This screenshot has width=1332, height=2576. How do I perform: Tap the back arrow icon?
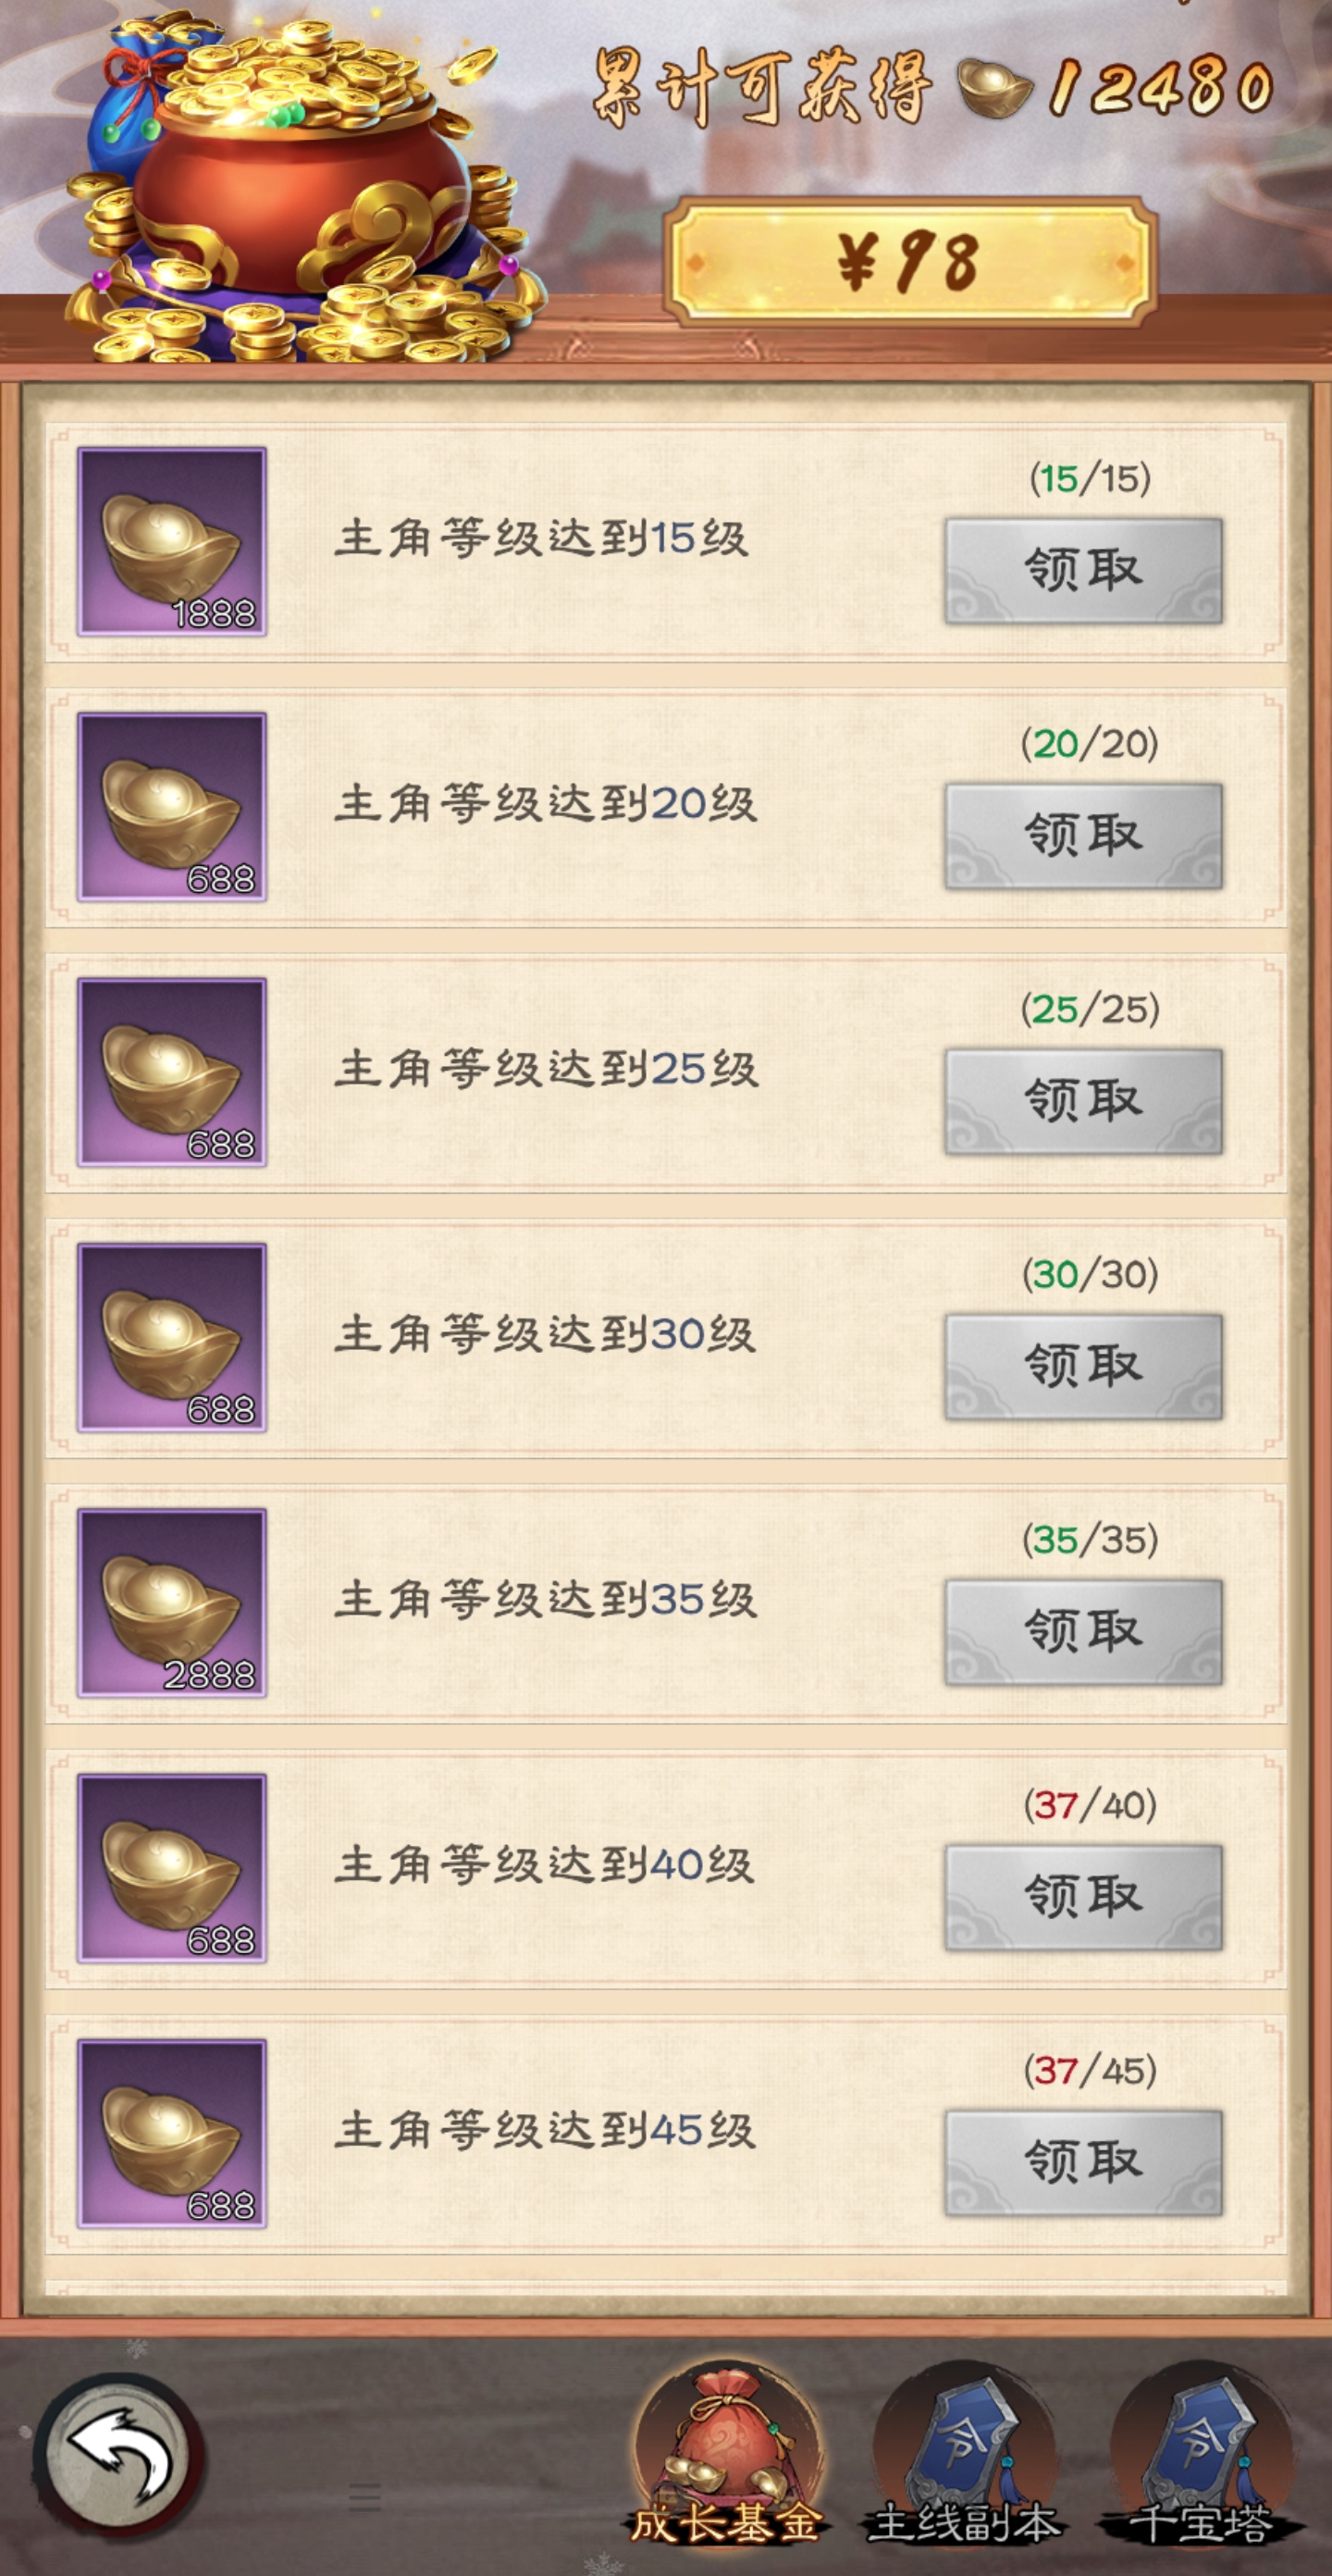click(x=119, y=2456)
